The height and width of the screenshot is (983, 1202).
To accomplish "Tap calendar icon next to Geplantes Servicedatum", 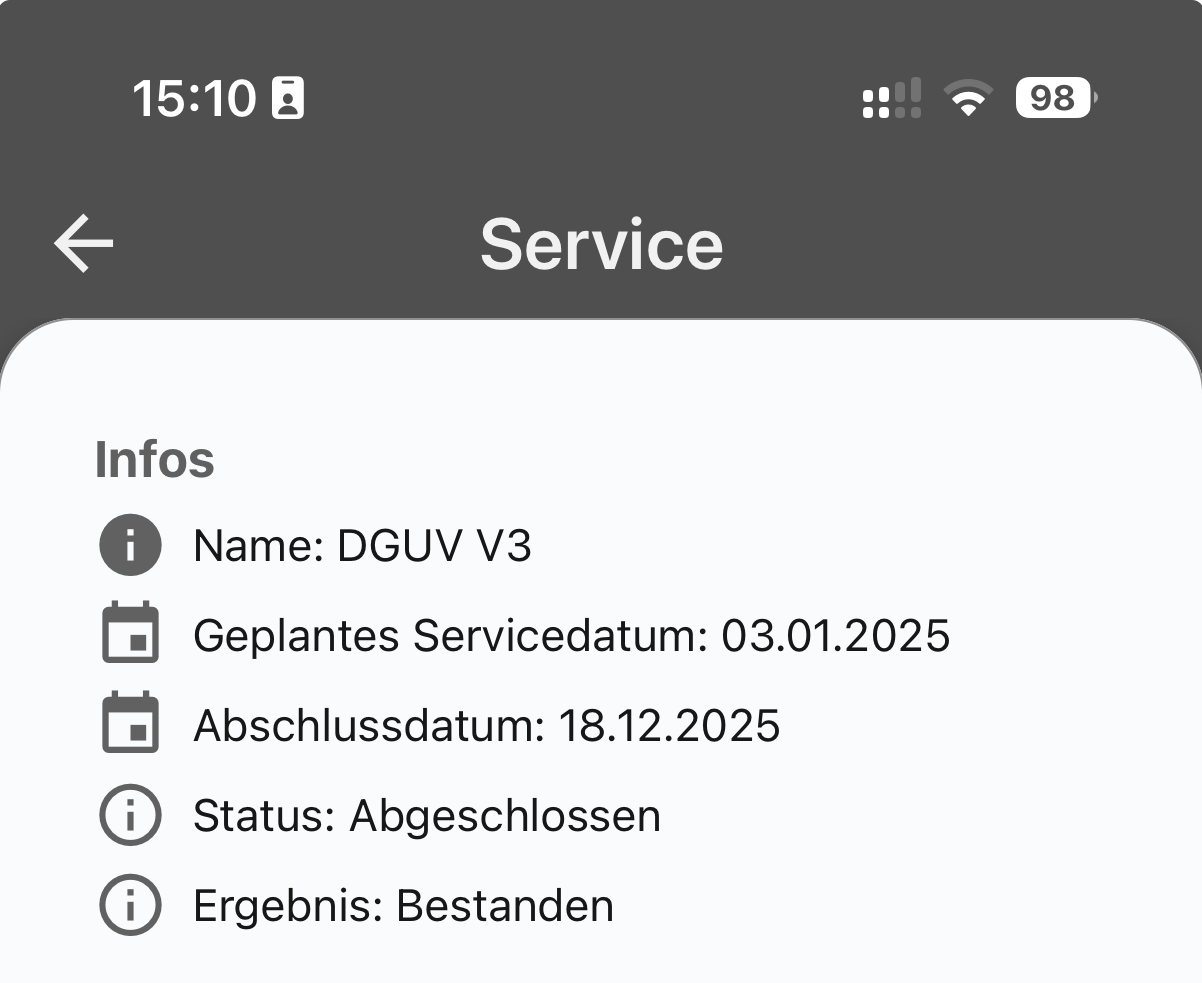I will 130,633.
